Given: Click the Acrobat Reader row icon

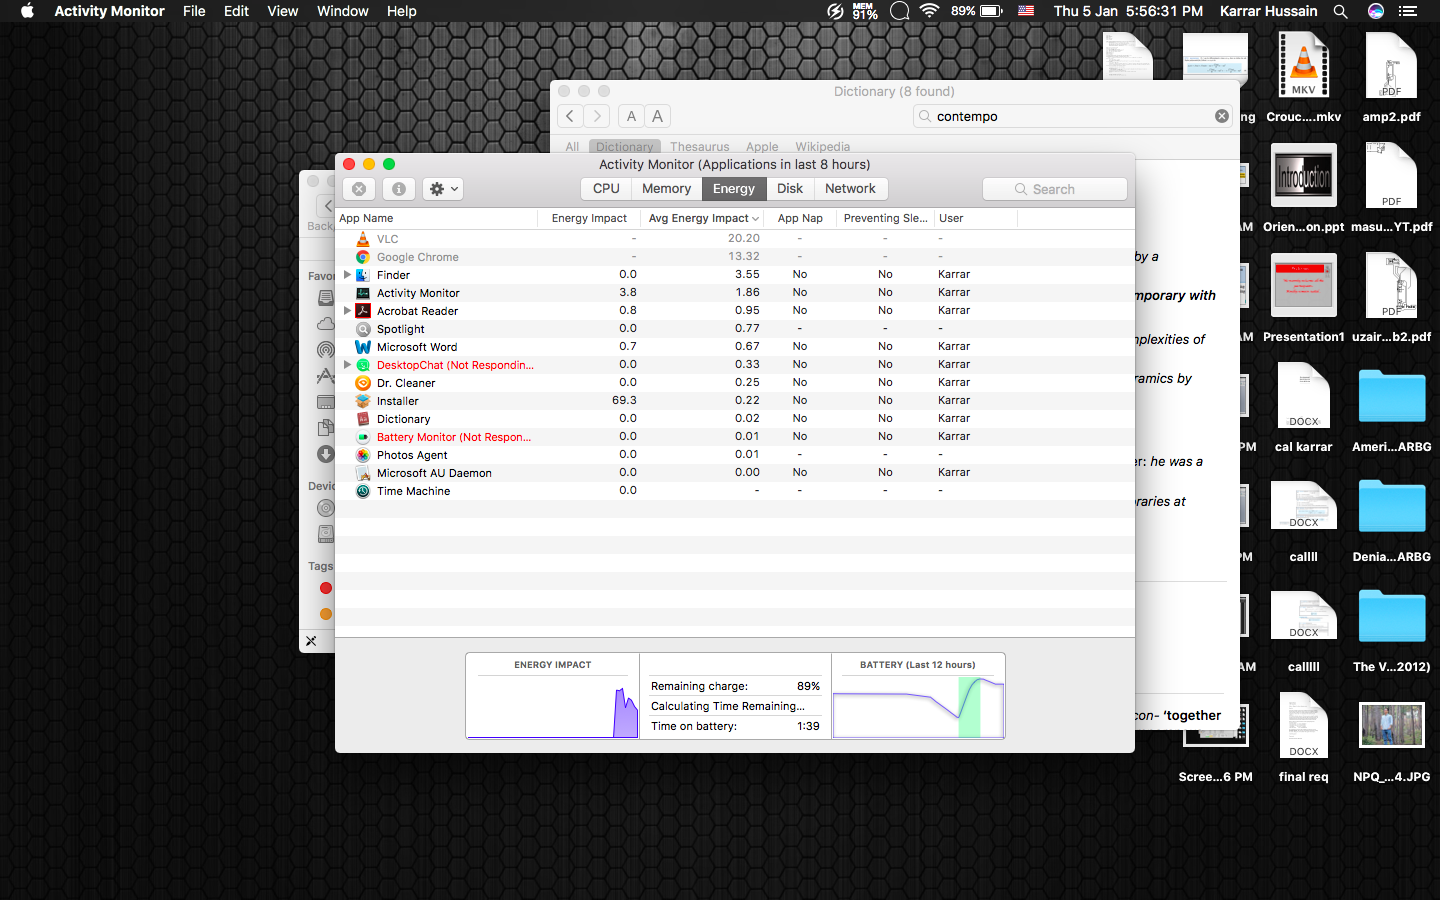Looking at the screenshot, I should pyautogui.click(x=363, y=311).
